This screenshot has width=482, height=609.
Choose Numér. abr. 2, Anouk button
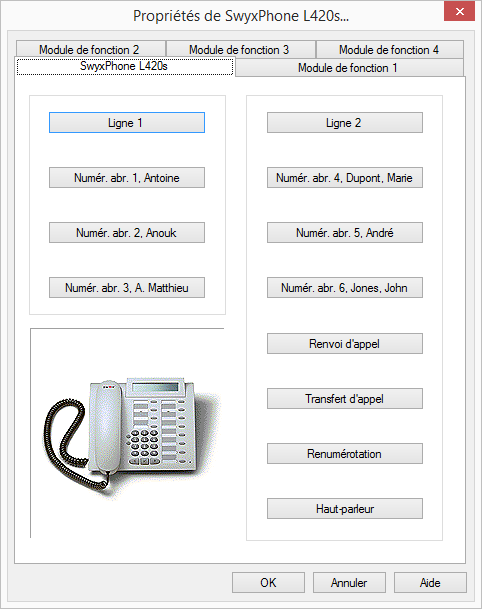[127, 233]
